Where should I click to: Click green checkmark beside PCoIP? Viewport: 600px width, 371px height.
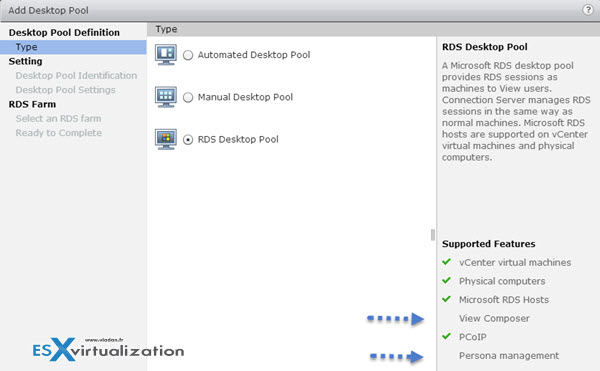[x=446, y=336]
